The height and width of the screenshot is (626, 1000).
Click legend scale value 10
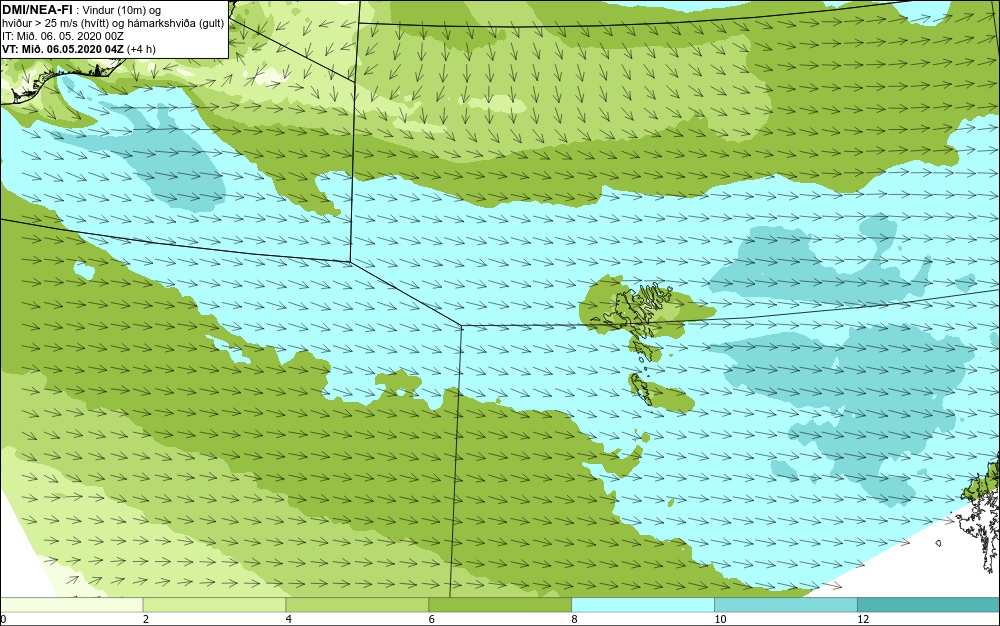pyautogui.click(x=720, y=619)
